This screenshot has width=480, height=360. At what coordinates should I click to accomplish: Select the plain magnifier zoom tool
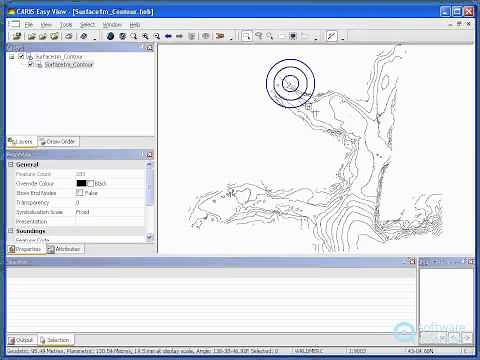tap(134, 36)
